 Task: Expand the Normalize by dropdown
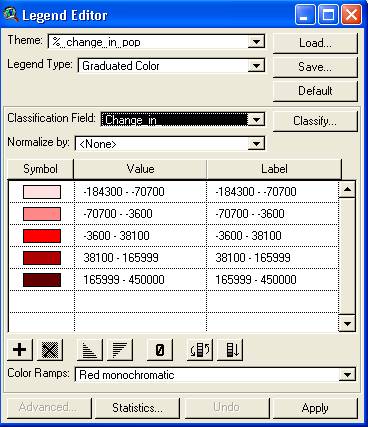click(256, 144)
